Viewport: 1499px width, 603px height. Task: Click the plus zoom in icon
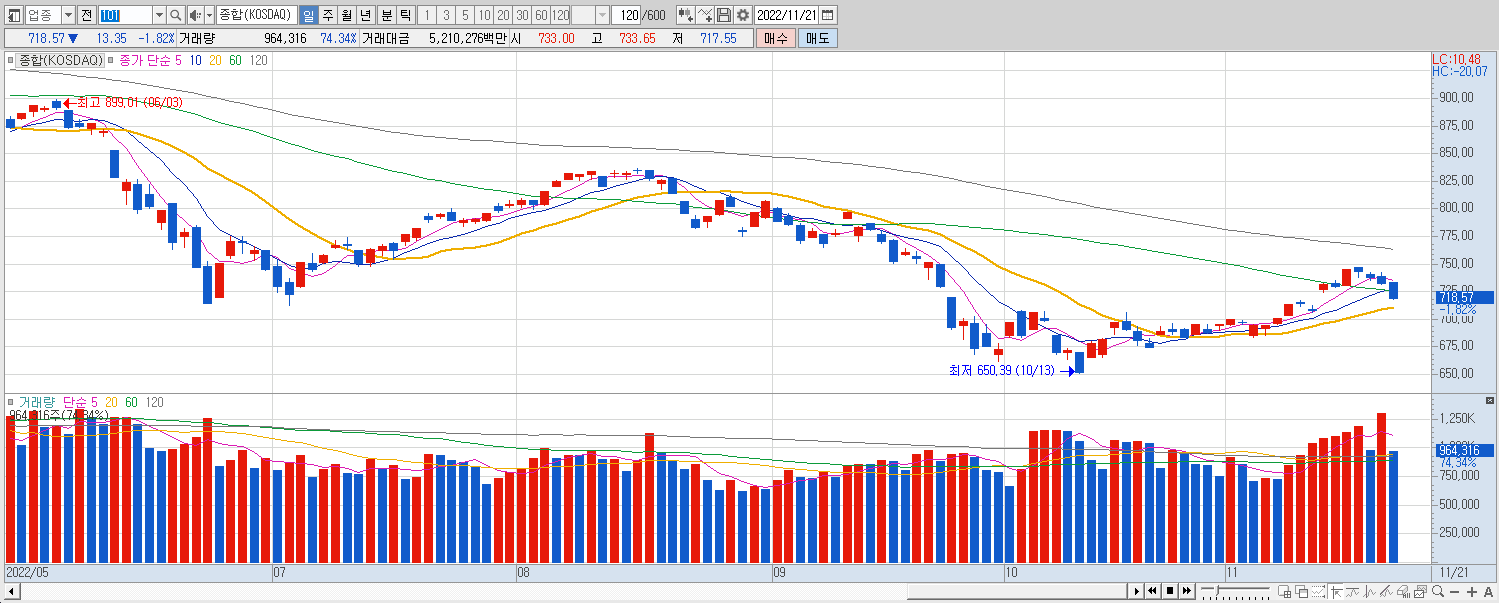[1472, 592]
